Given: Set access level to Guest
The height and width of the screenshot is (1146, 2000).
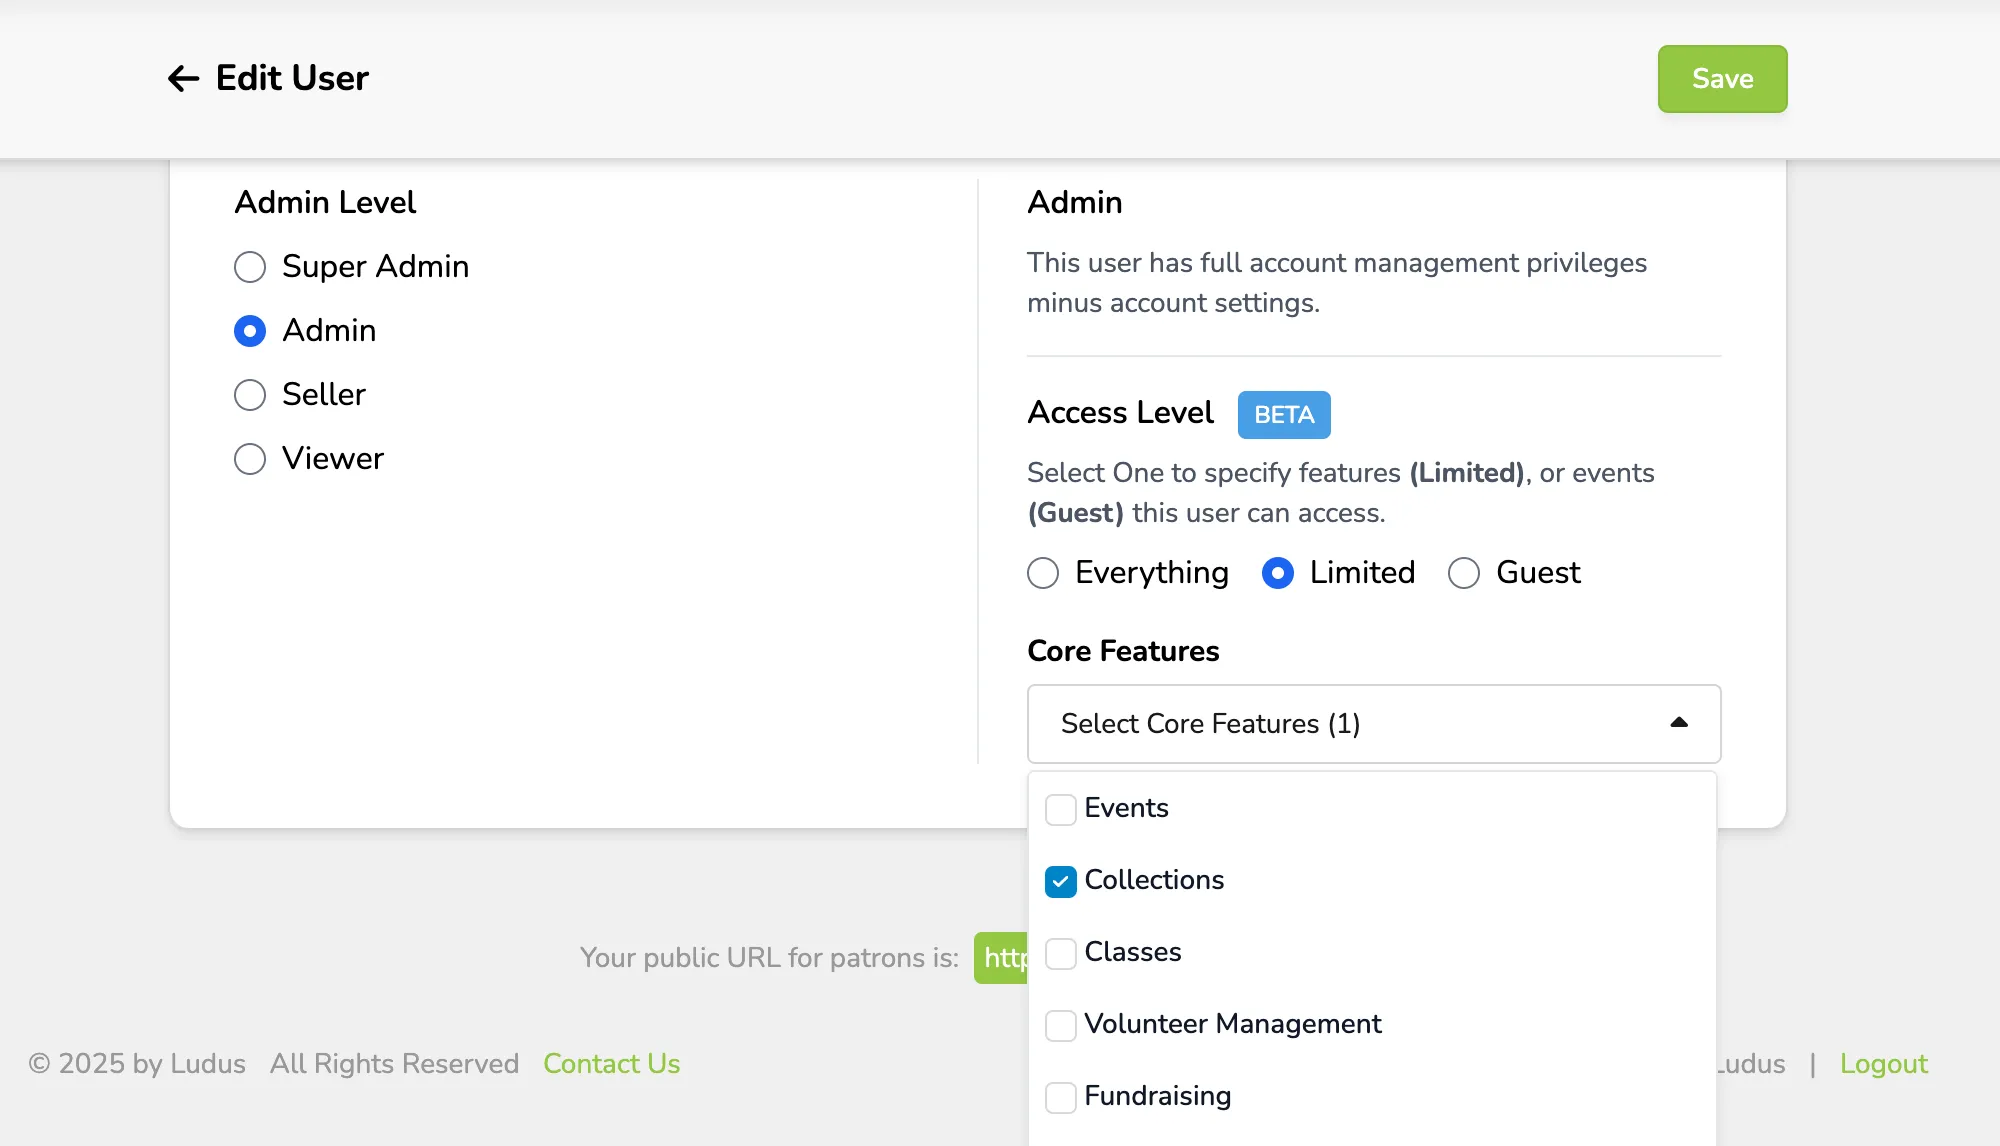Looking at the screenshot, I should click(x=1464, y=573).
